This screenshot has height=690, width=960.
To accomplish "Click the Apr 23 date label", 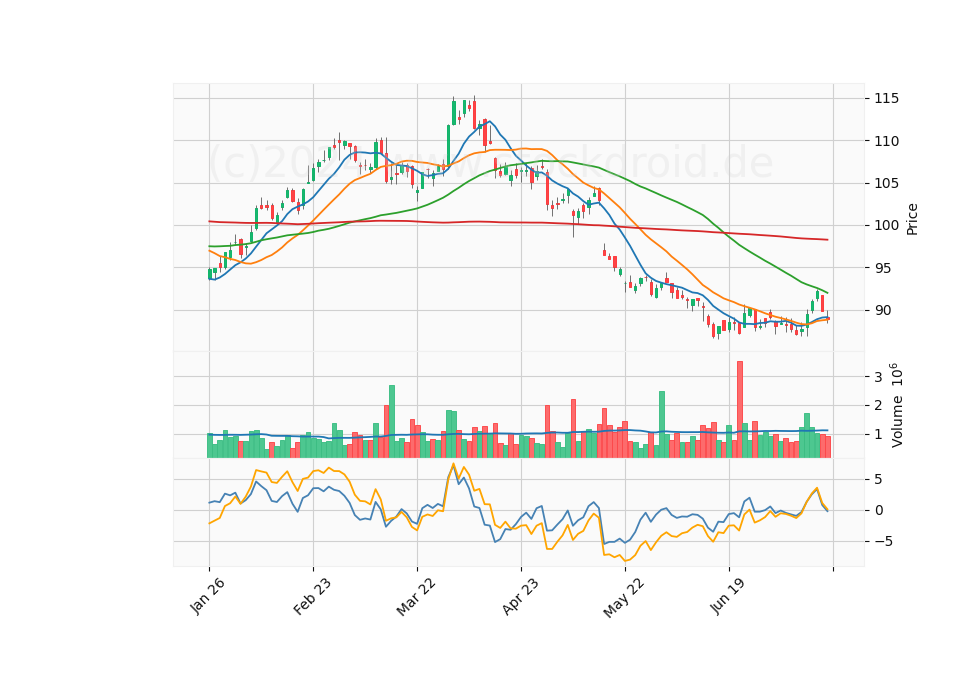I will coord(520,596).
